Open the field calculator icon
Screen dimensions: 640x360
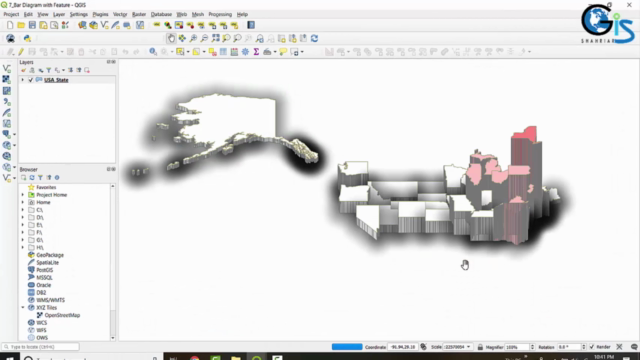[234, 52]
